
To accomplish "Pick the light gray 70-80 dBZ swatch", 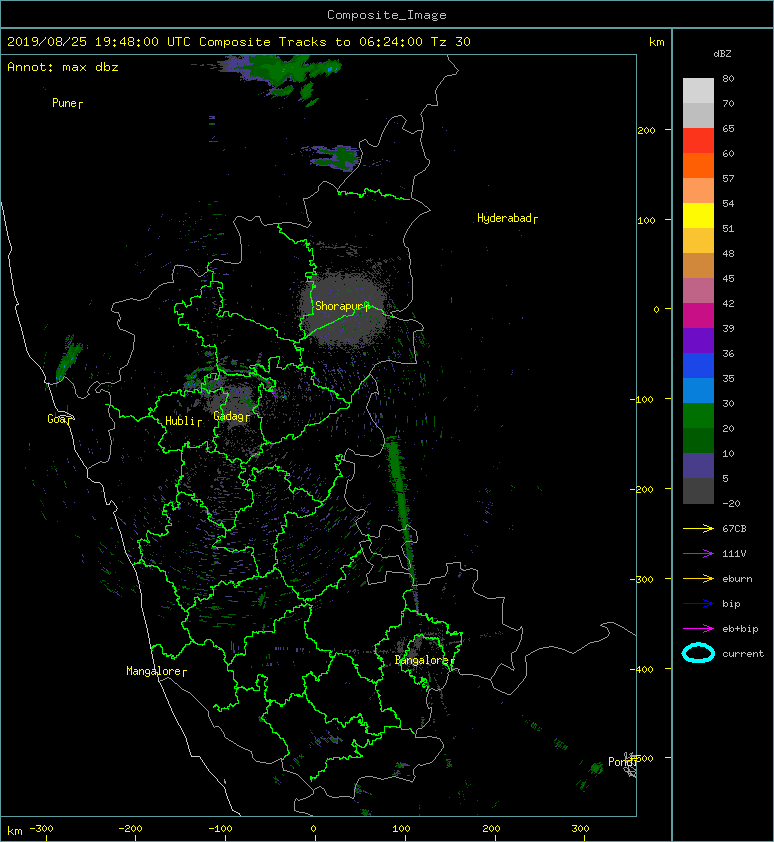I will (698, 91).
